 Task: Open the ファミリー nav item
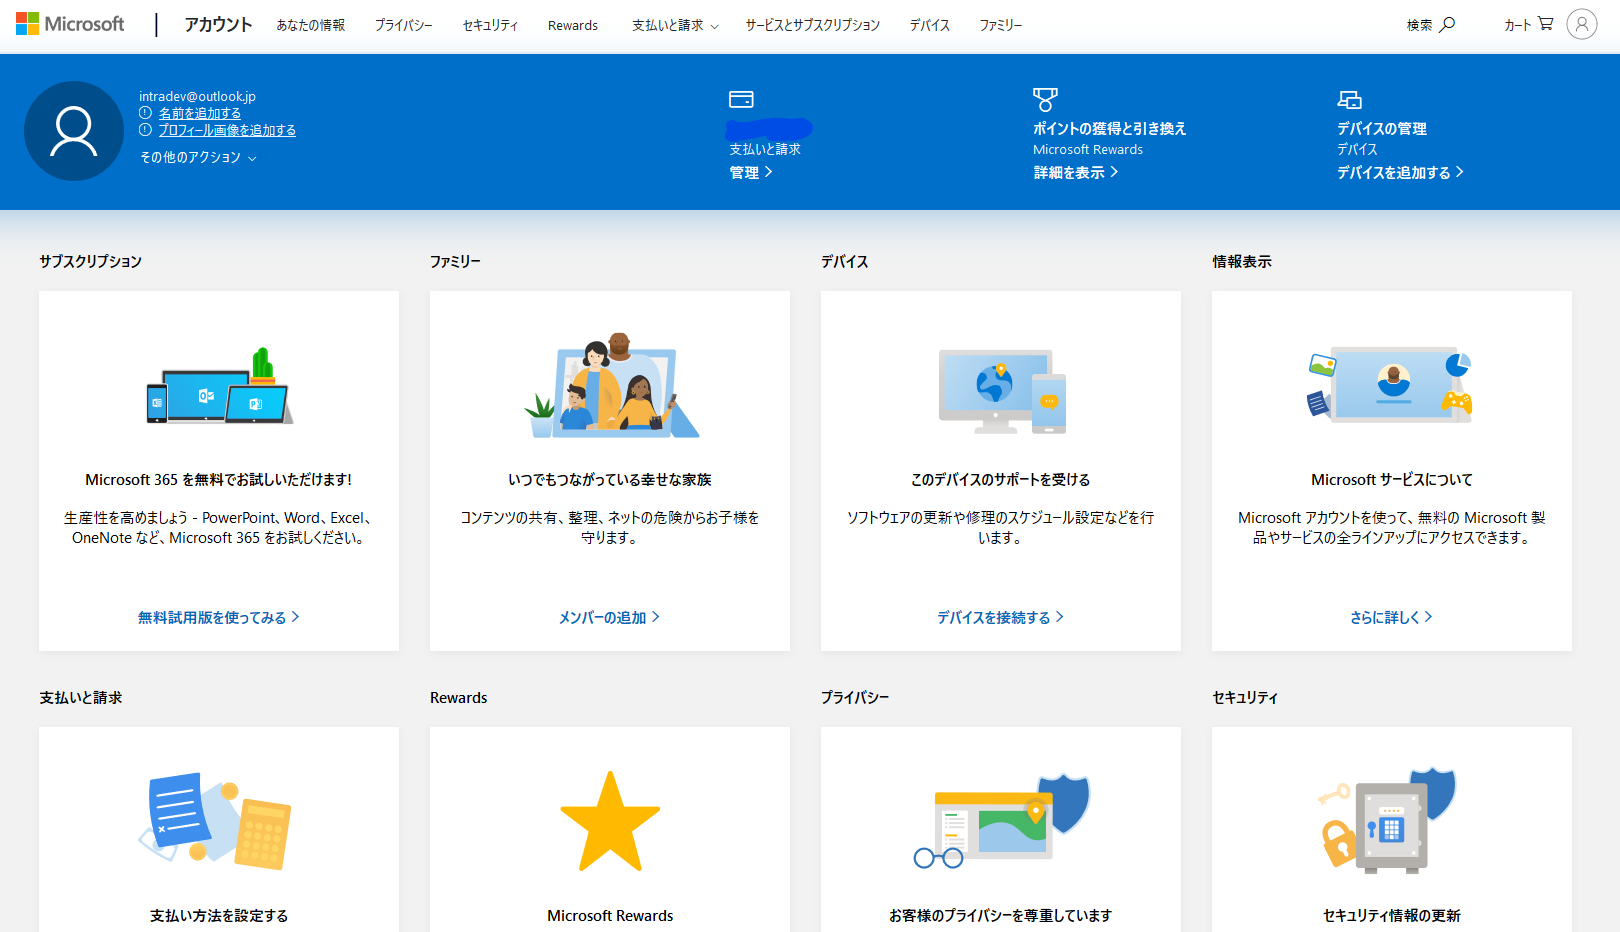pos(1001,25)
